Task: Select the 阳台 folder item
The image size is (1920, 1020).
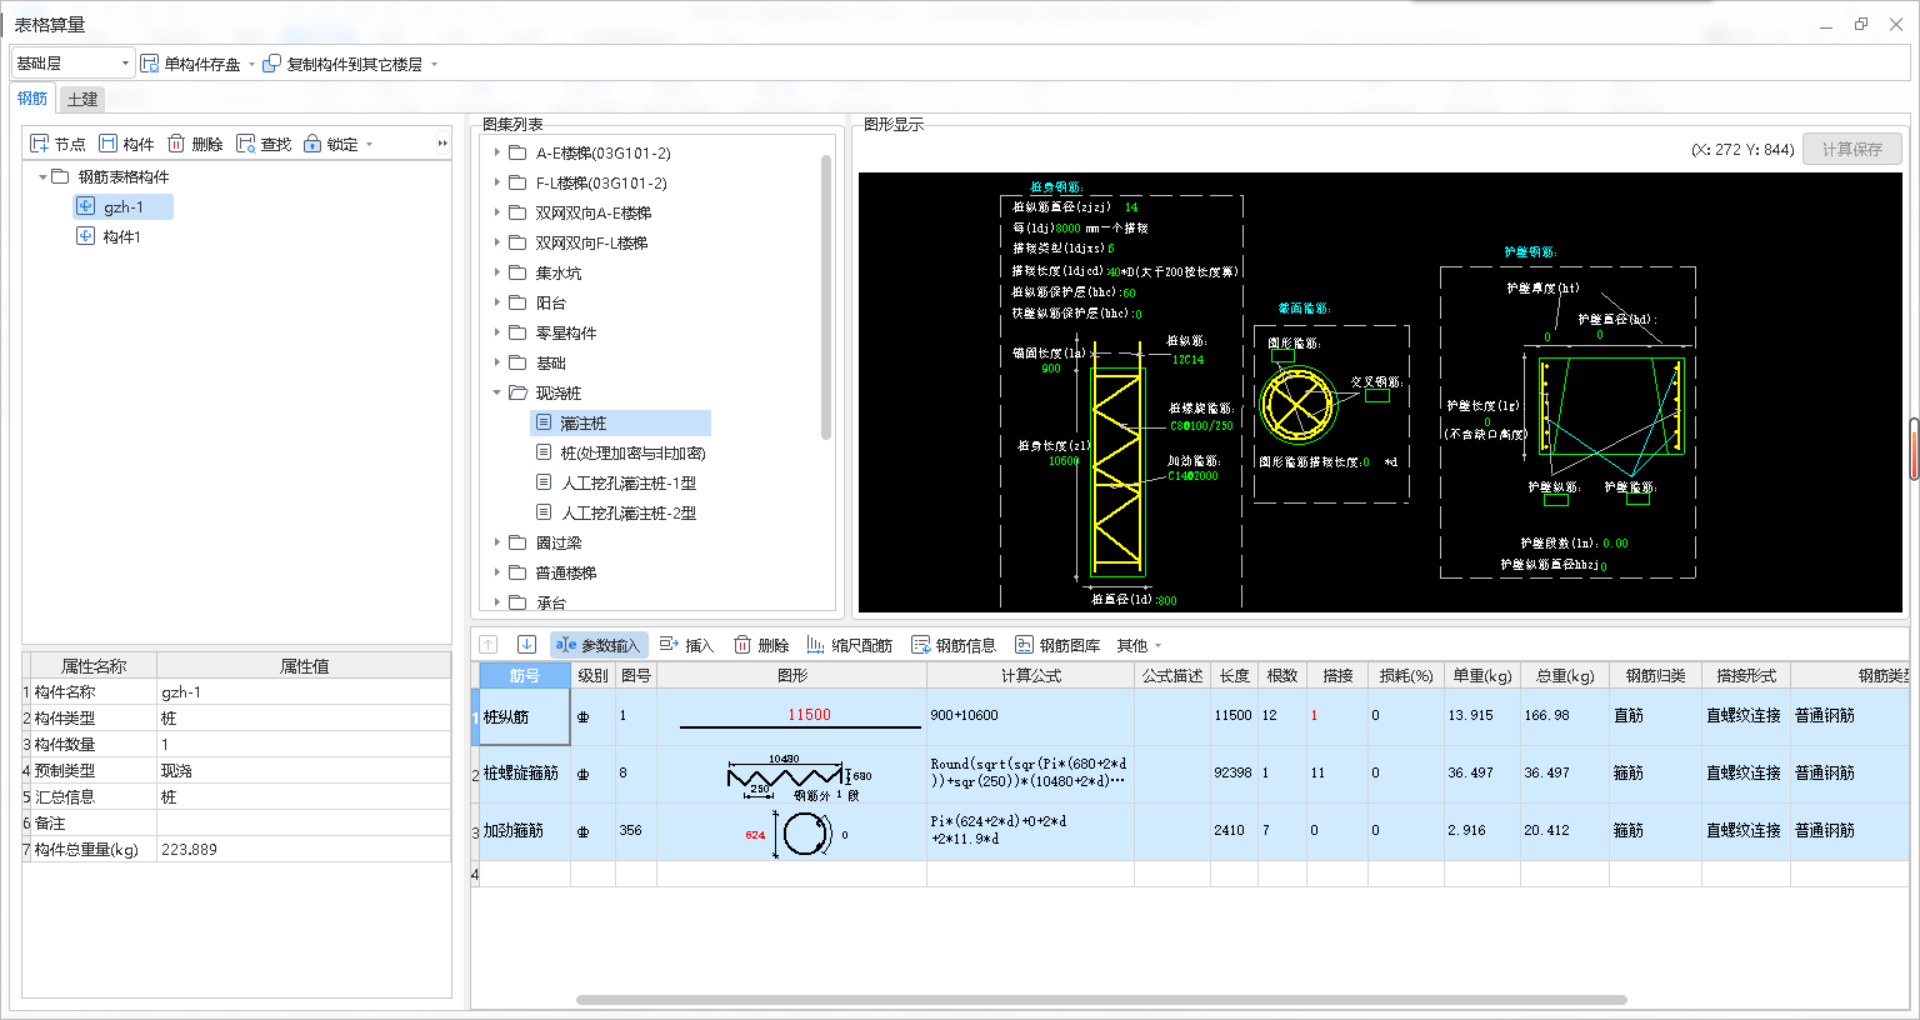Action: pos(550,303)
